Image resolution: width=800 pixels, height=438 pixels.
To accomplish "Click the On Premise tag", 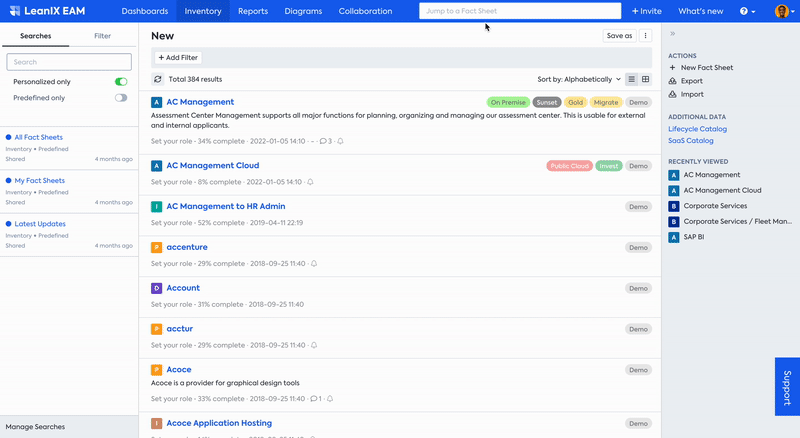I will click(x=508, y=103).
